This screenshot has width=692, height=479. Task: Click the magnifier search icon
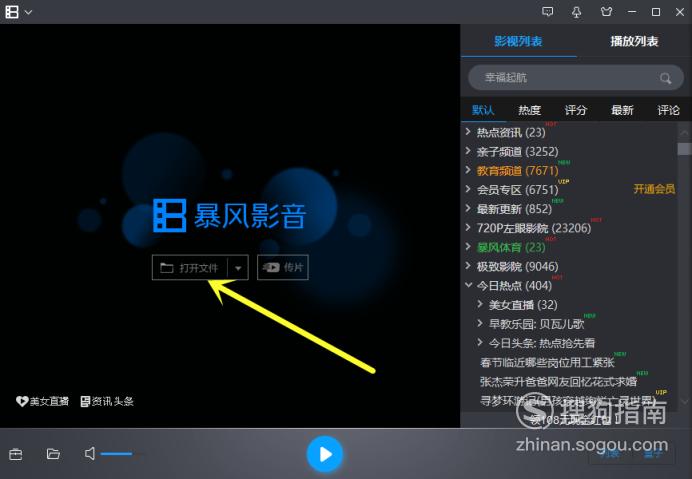click(x=665, y=78)
